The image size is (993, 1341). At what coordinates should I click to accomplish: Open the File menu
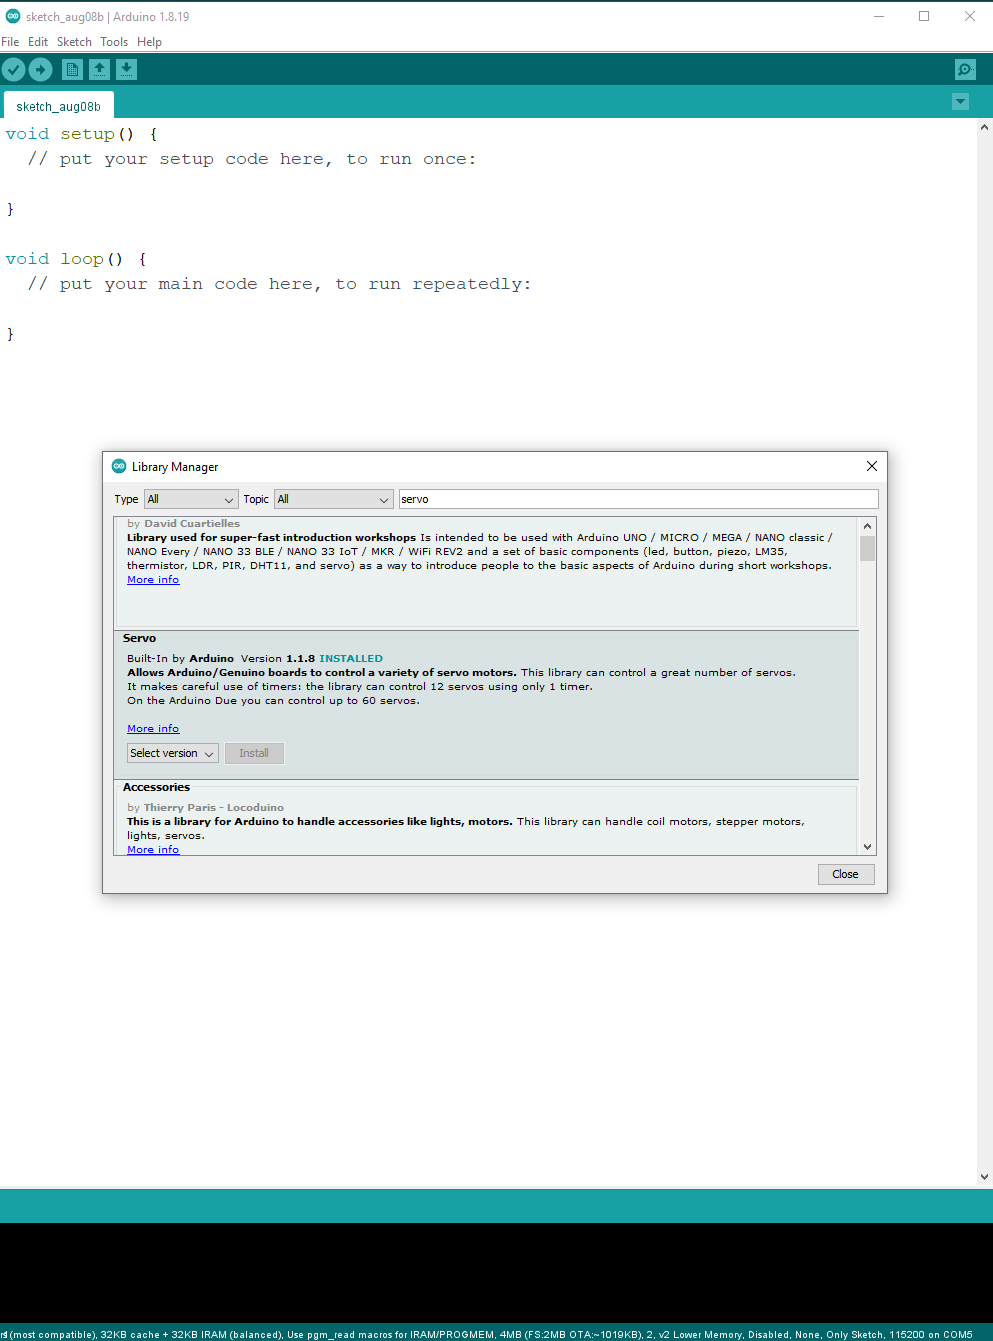10,42
